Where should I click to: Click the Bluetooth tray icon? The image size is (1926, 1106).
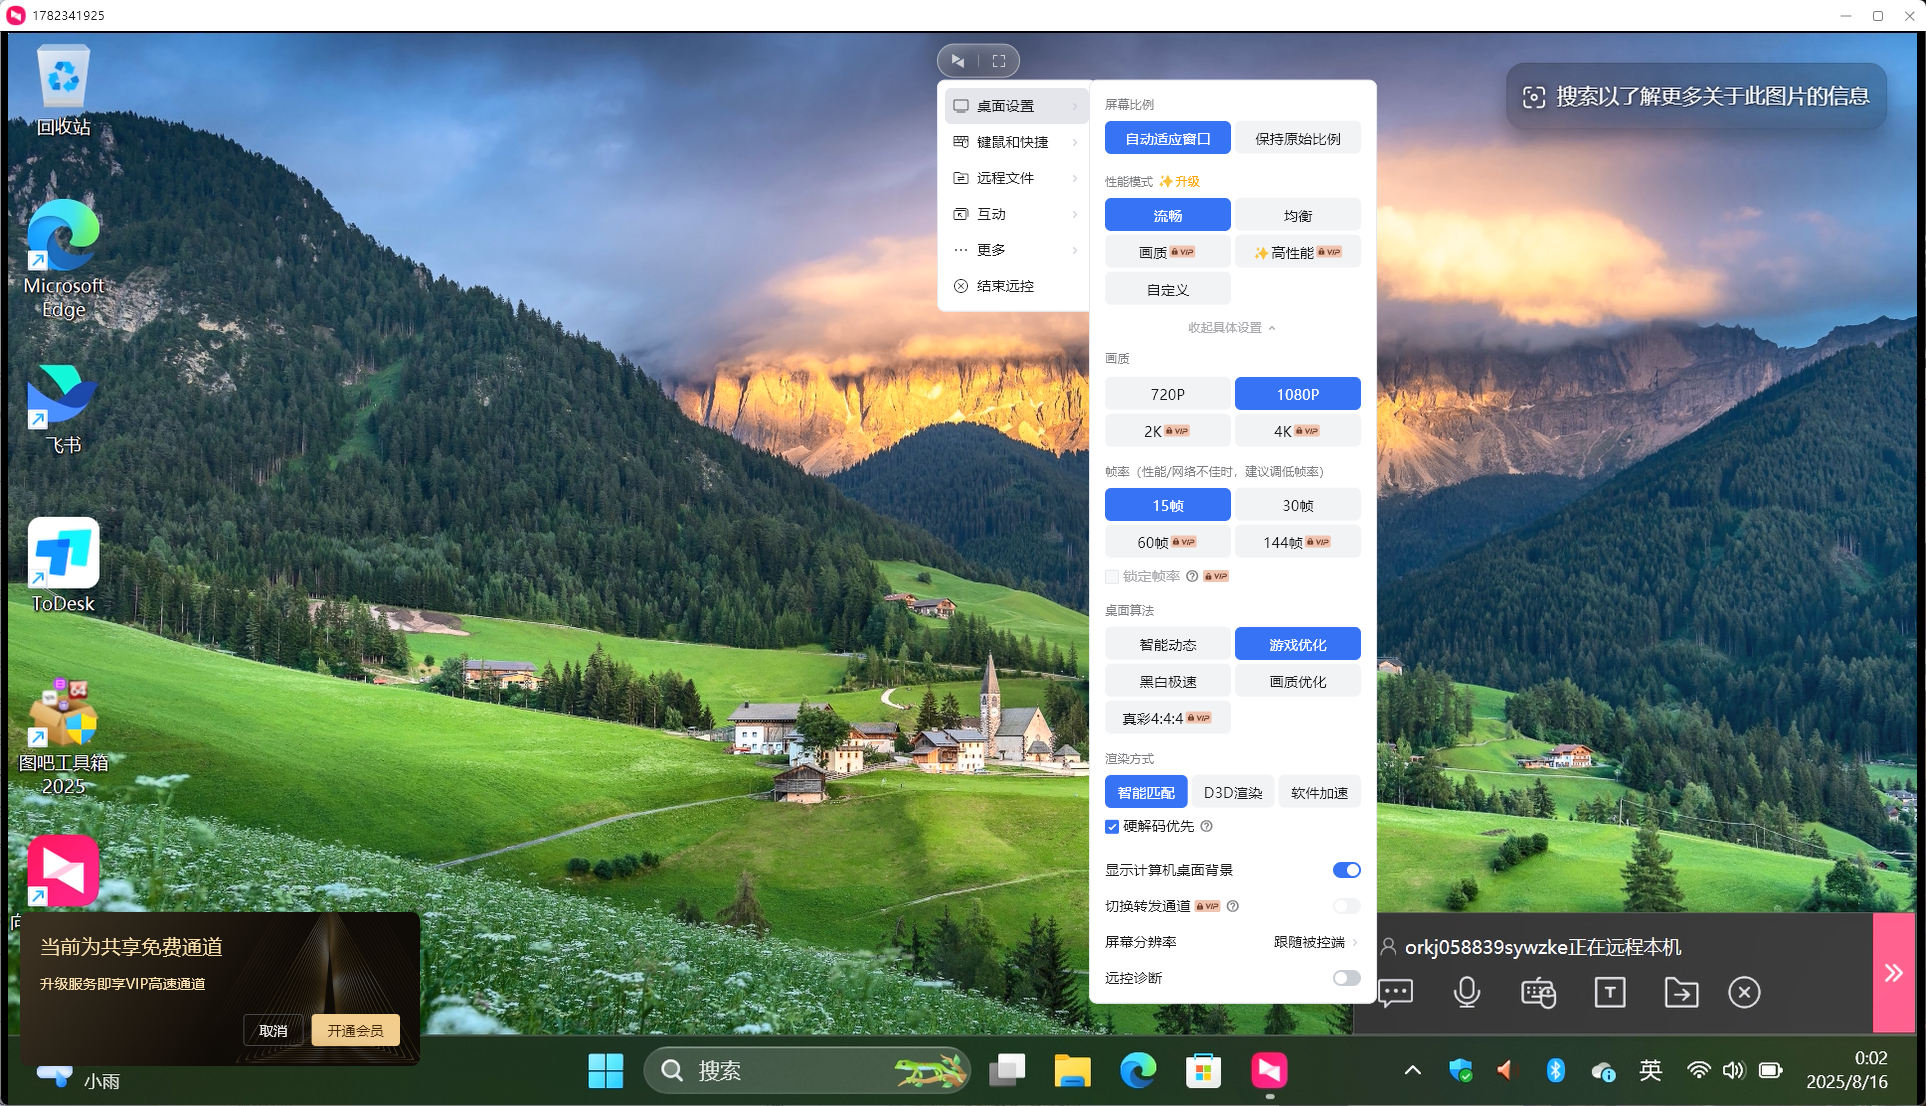tap(1555, 1071)
